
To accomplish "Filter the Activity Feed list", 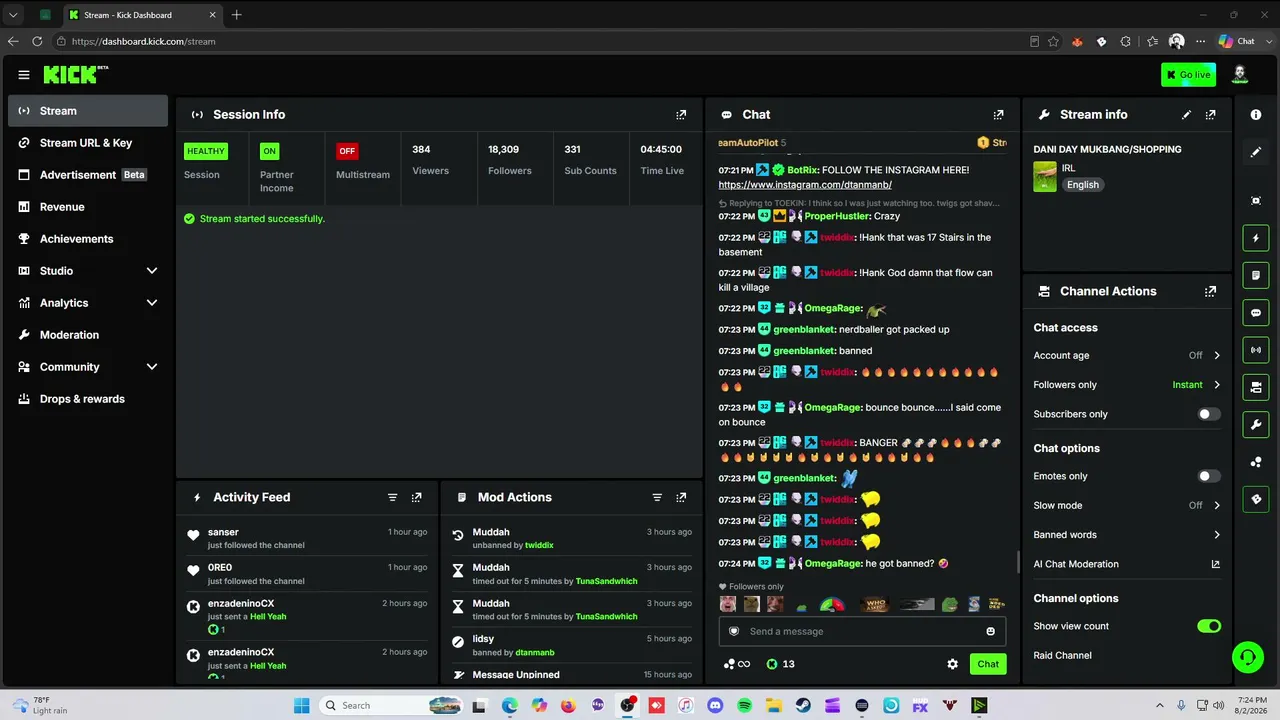I will [392, 497].
